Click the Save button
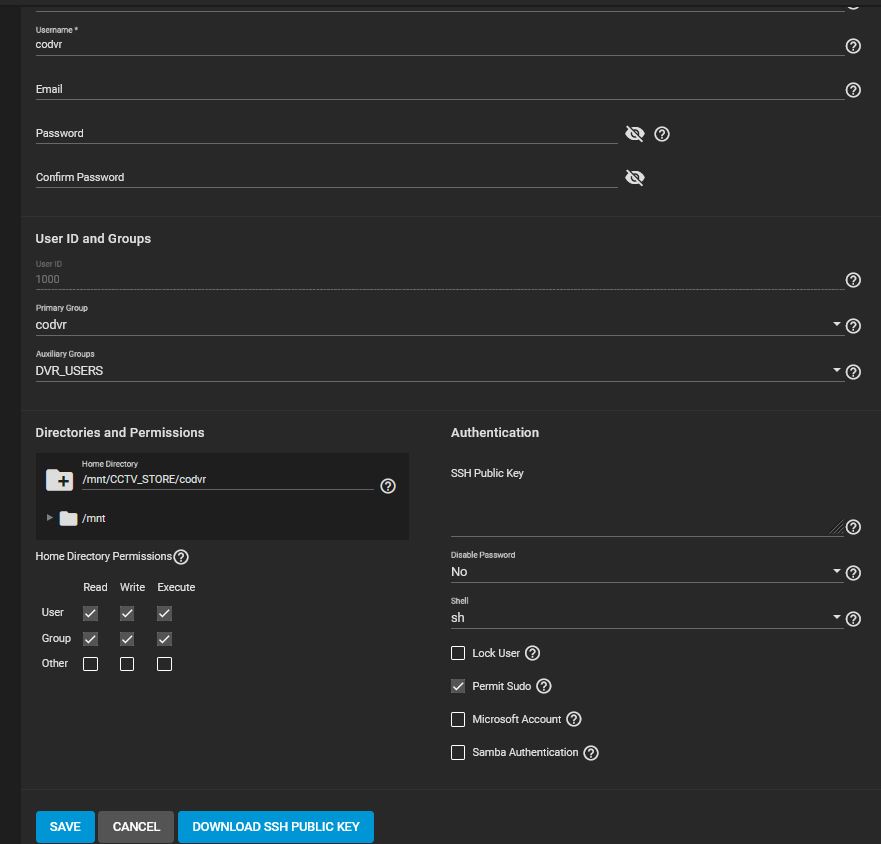The height and width of the screenshot is (844, 881). [x=65, y=827]
